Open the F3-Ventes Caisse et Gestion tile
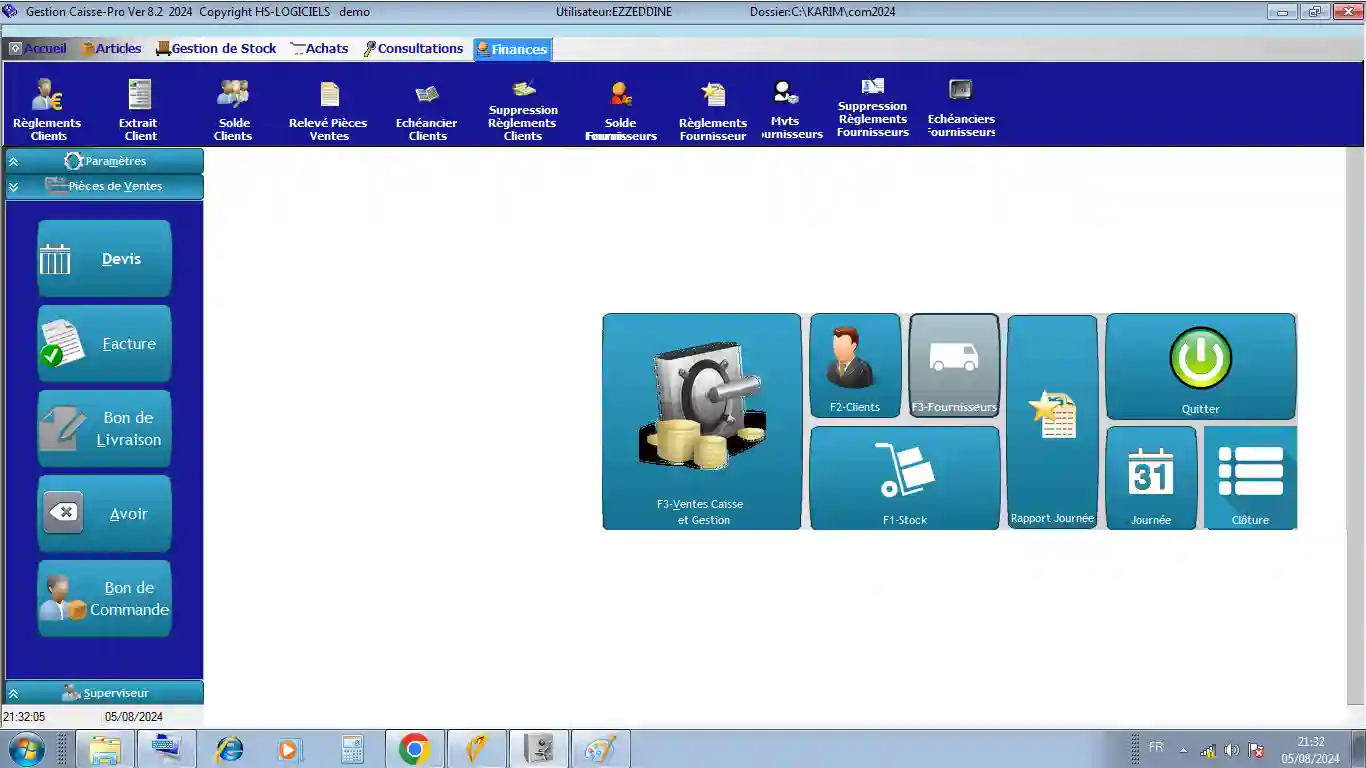This screenshot has width=1366, height=768. pyautogui.click(x=701, y=421)
